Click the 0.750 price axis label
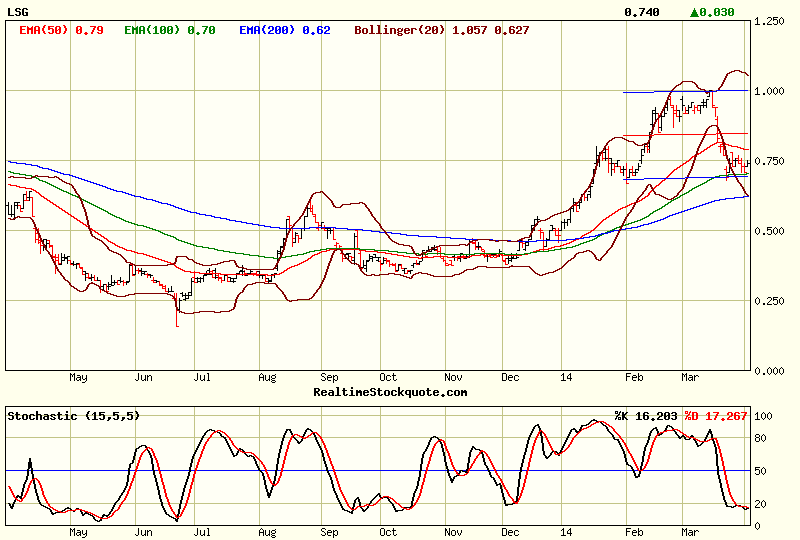The image size is (800, 540). (x=769, y=161)
